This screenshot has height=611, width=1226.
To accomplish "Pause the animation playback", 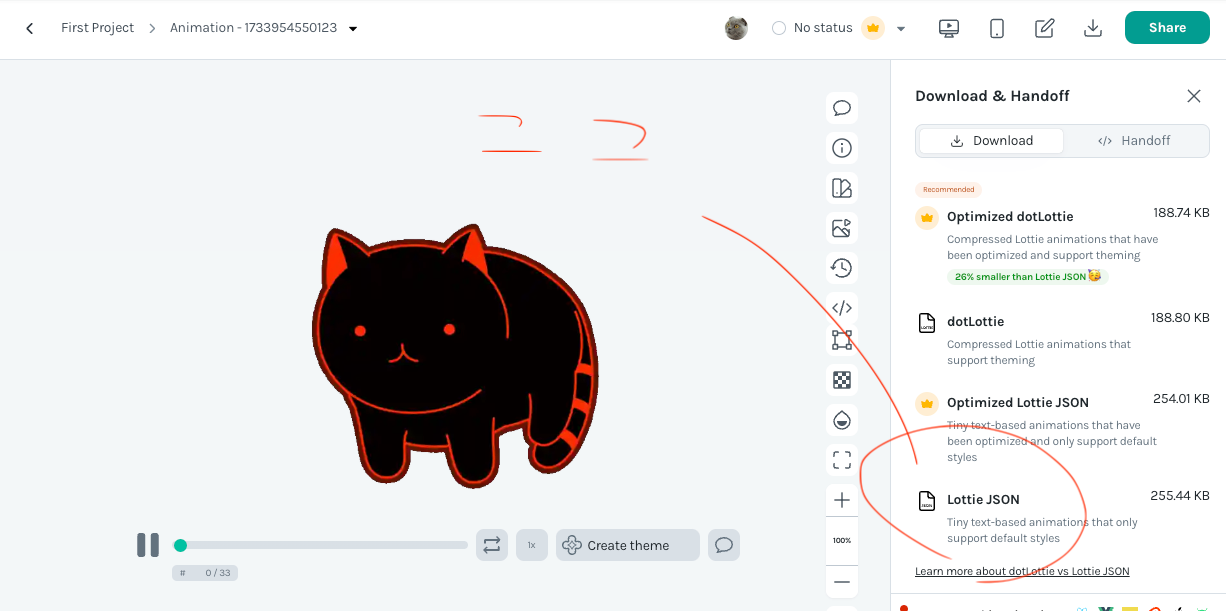I will (x=148, y=545).
